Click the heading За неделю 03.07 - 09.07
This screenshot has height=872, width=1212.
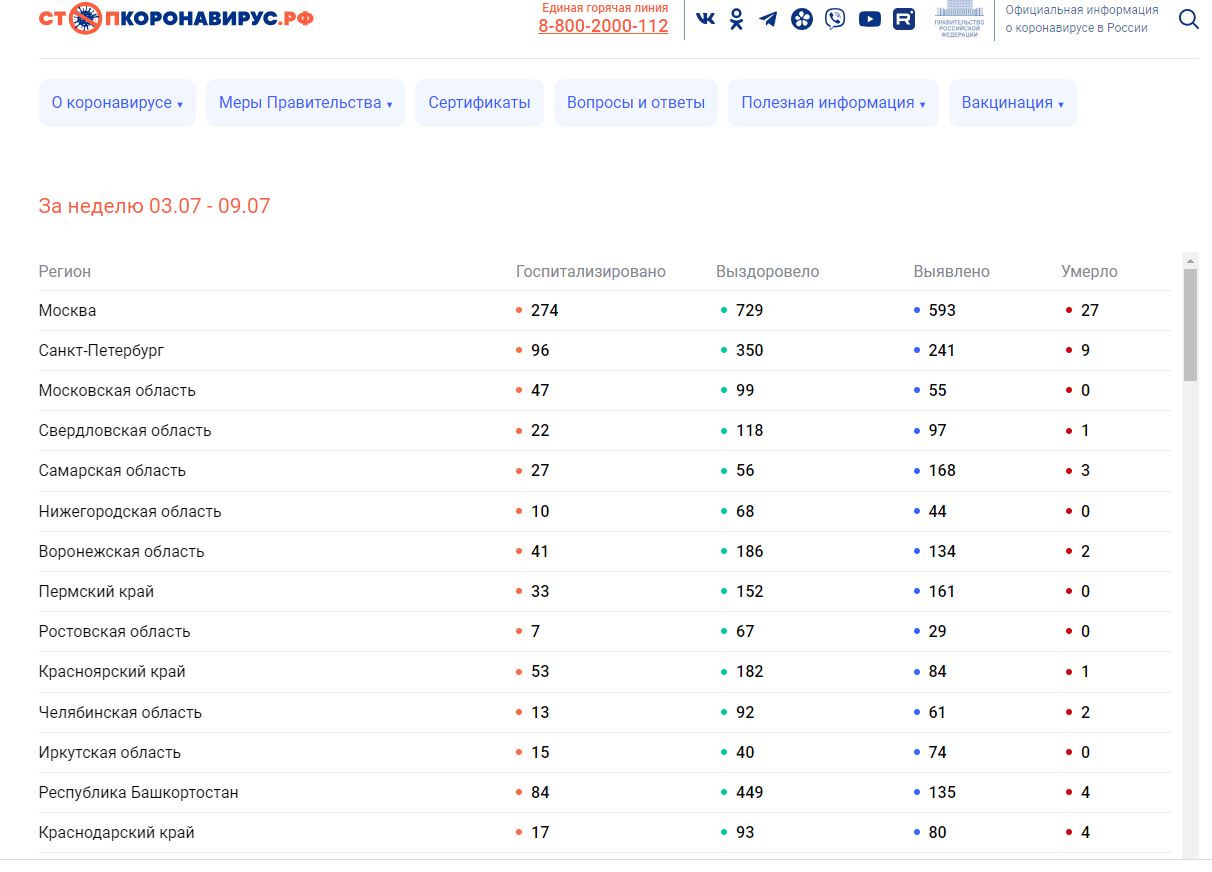(155, 207)
